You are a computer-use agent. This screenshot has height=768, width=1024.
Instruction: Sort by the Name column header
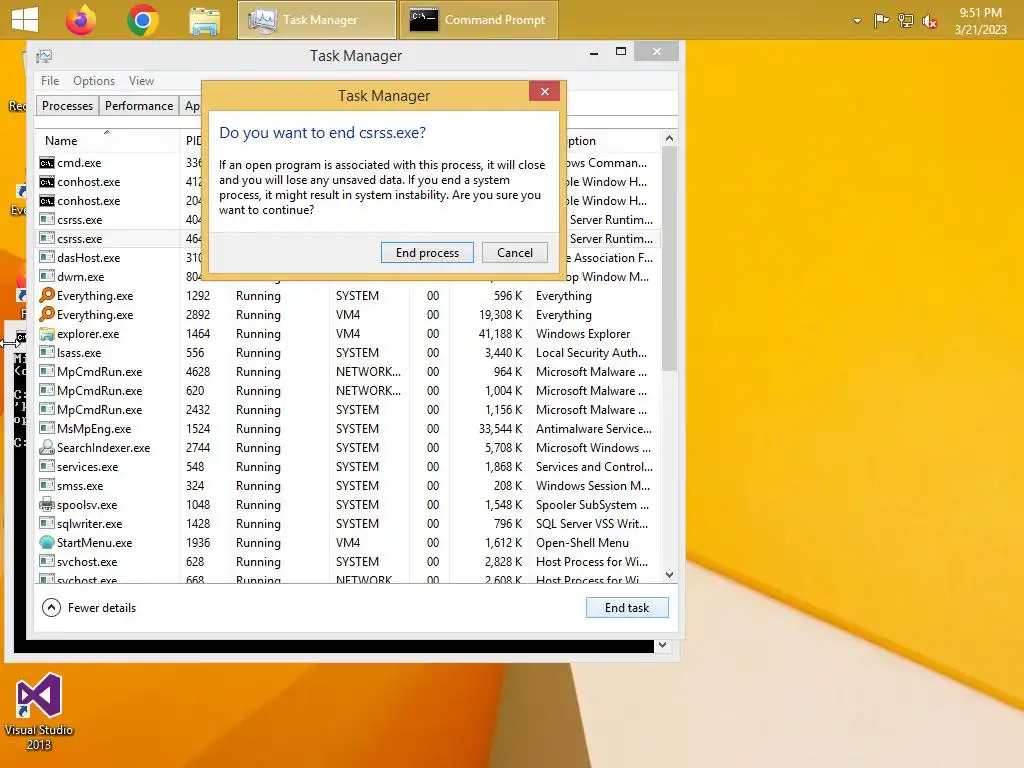click(x=106, y=140)
